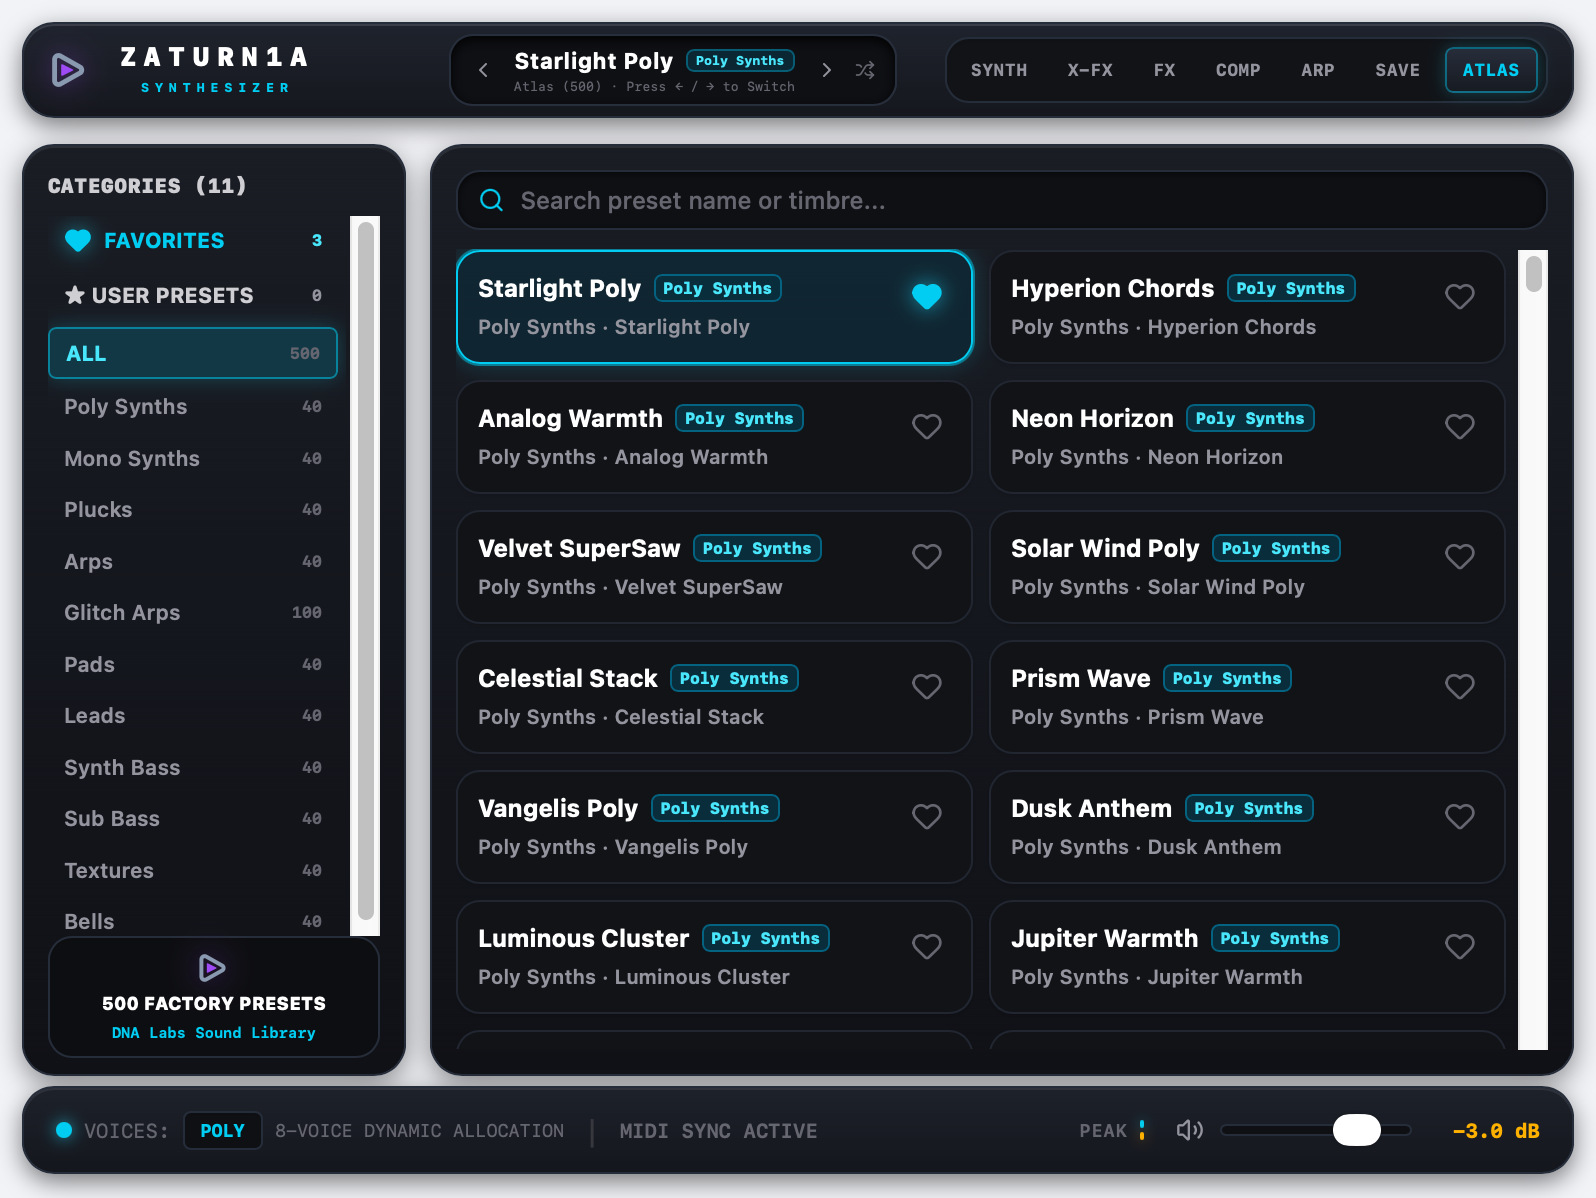
Task: Toggle heart on Luminous Cluster preset
Action: point(927,946)
